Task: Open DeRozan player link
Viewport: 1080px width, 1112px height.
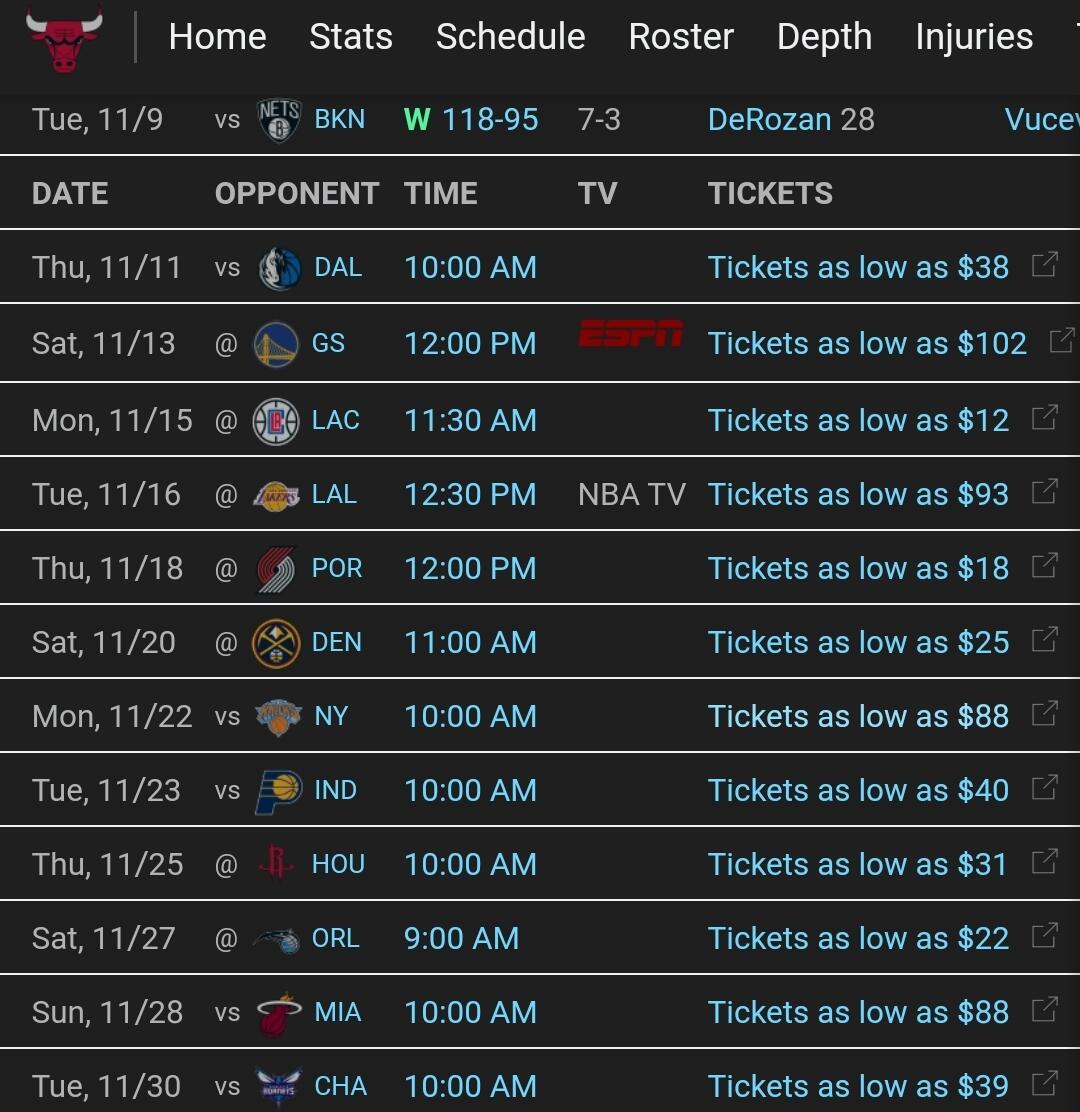Action: 769,120
